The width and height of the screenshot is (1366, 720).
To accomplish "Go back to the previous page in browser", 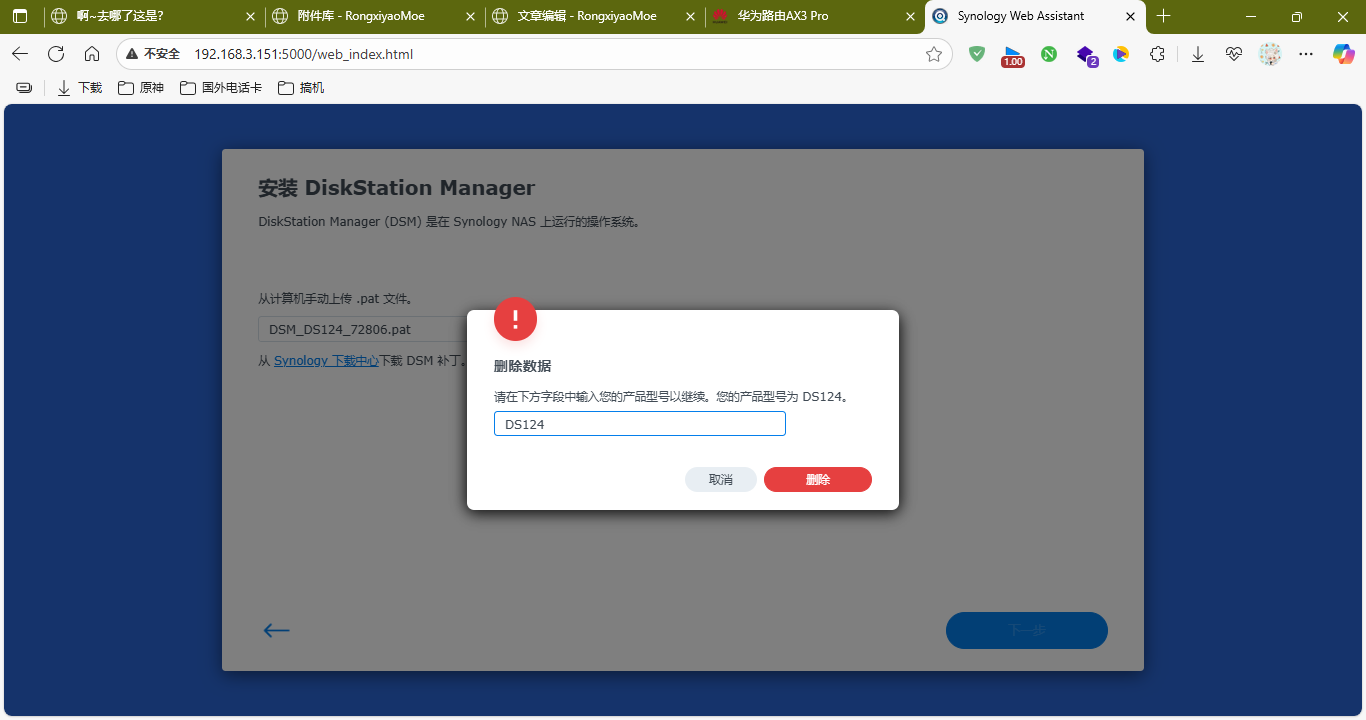I will click(x=20, y=54).
